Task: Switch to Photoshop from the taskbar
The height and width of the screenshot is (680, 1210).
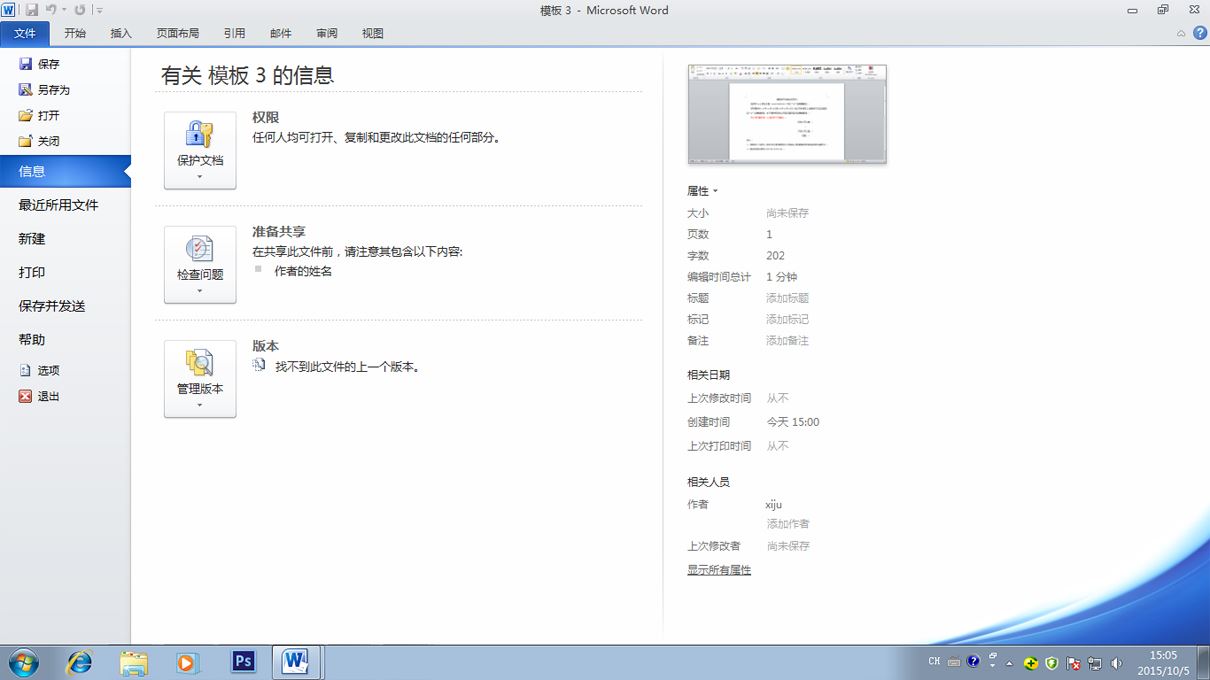Action: click(x=243, y=662)
